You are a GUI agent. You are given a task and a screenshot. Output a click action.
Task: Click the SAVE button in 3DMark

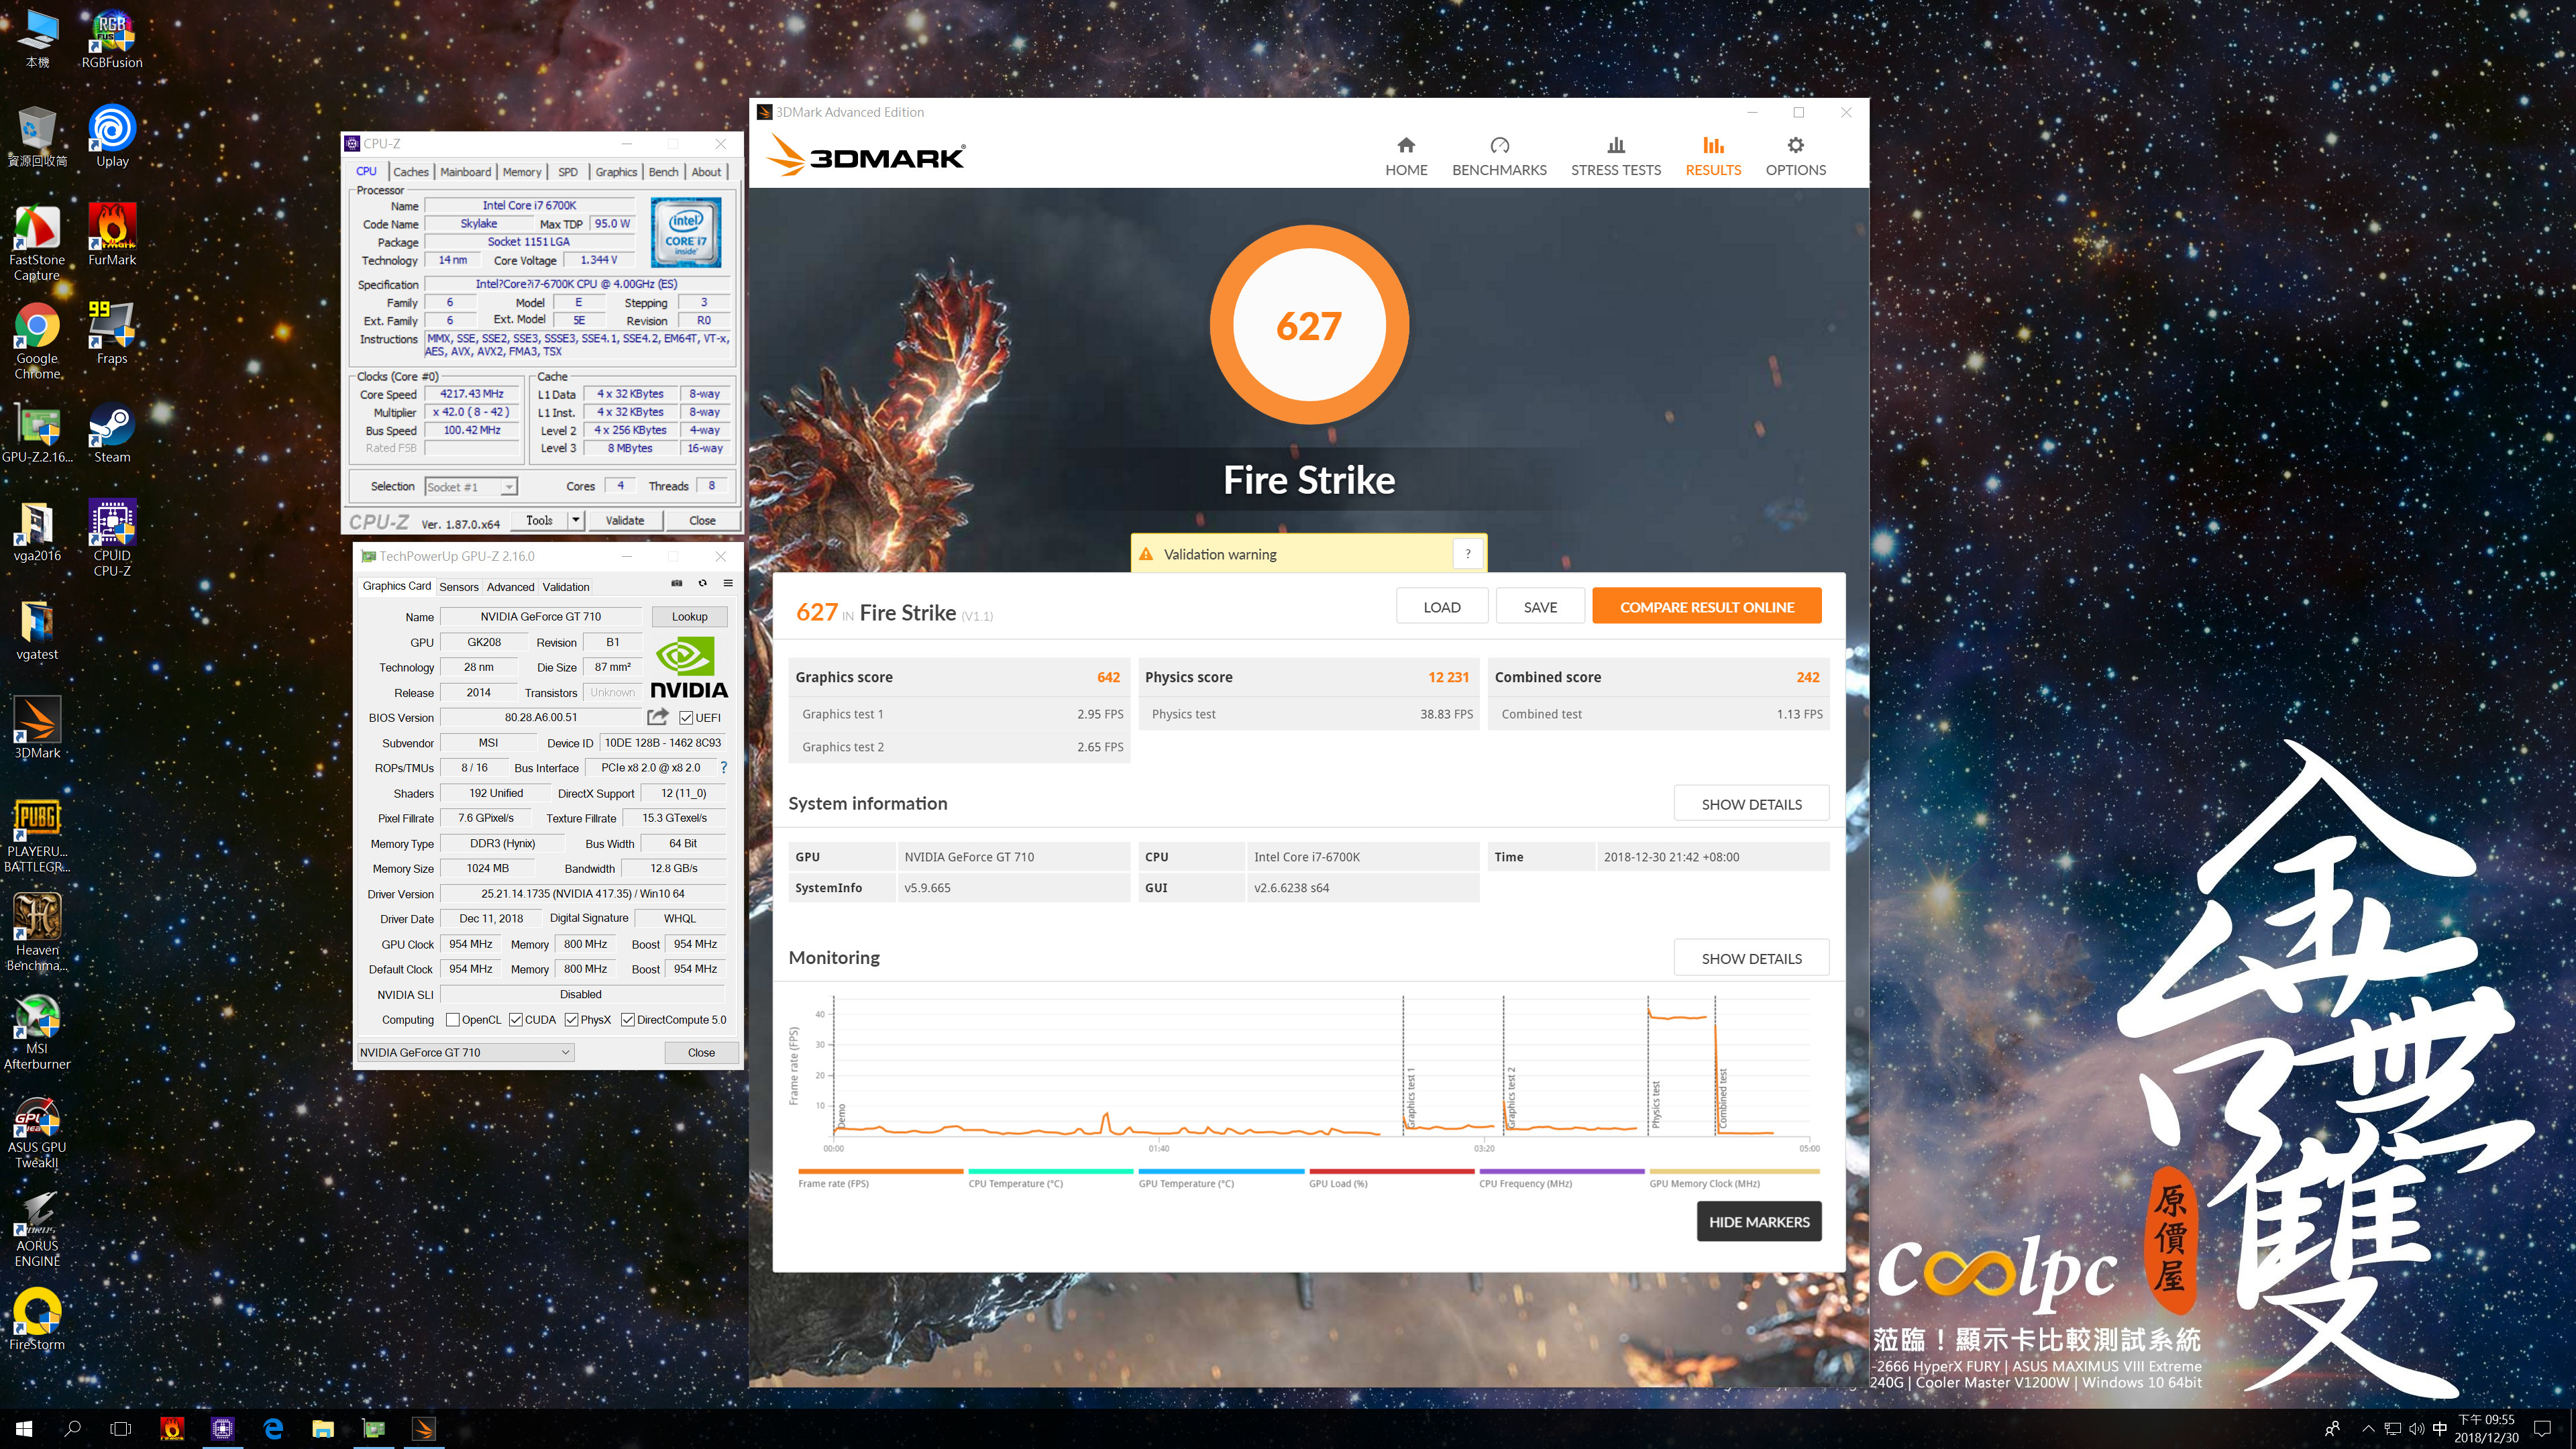pyautogui.click(x=1540, y=606)
